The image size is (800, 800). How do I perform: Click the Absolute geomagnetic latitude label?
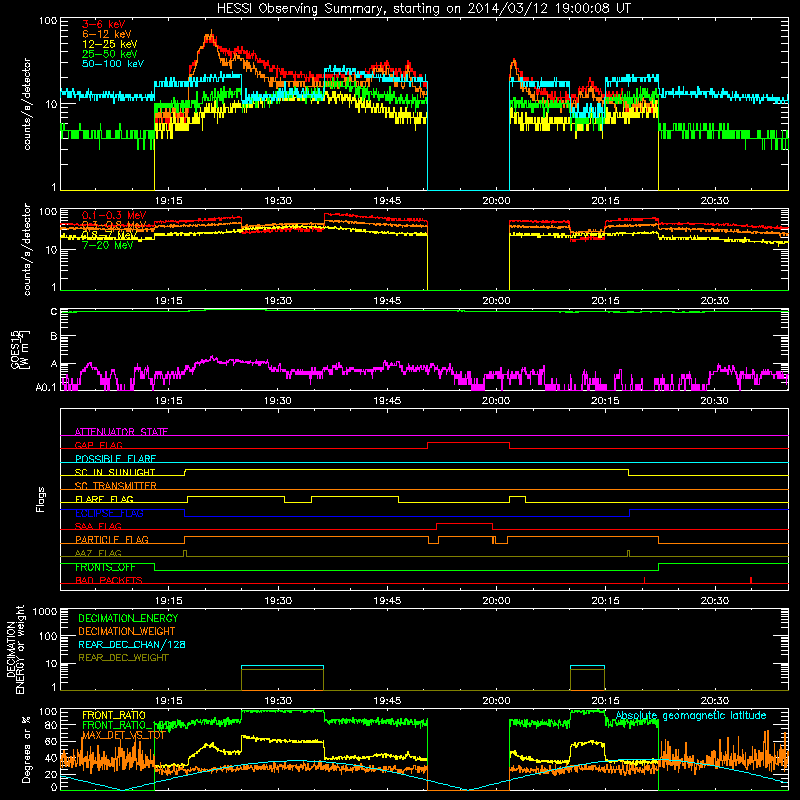pyautogui.click(x=691, y=716)
